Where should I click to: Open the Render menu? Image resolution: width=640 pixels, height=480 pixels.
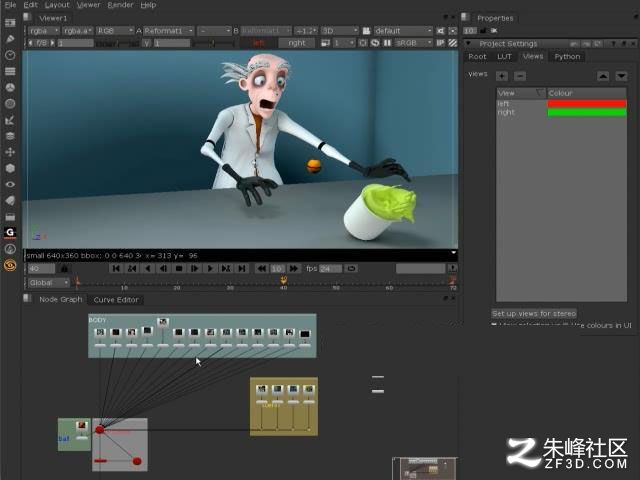(x=120, y=5)
